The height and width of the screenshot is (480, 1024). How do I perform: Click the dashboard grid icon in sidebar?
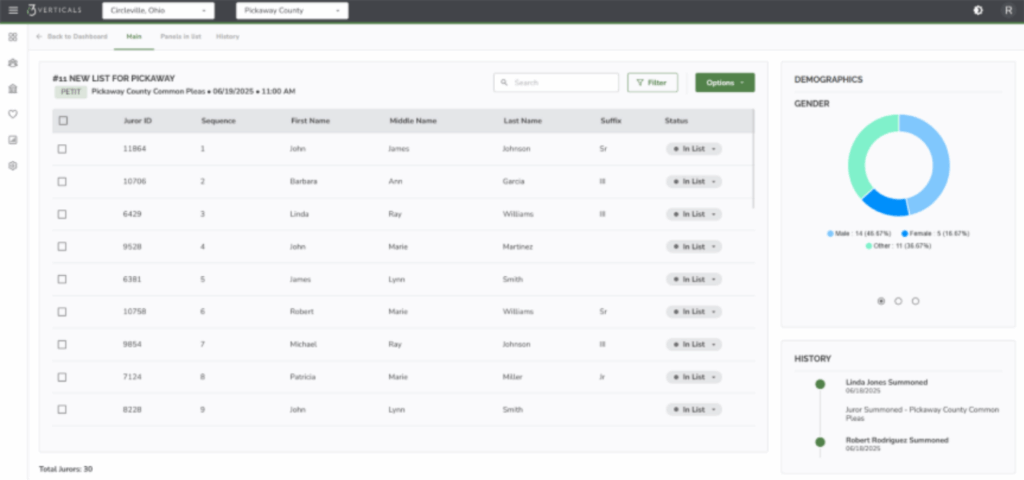[x=13, y=37]
